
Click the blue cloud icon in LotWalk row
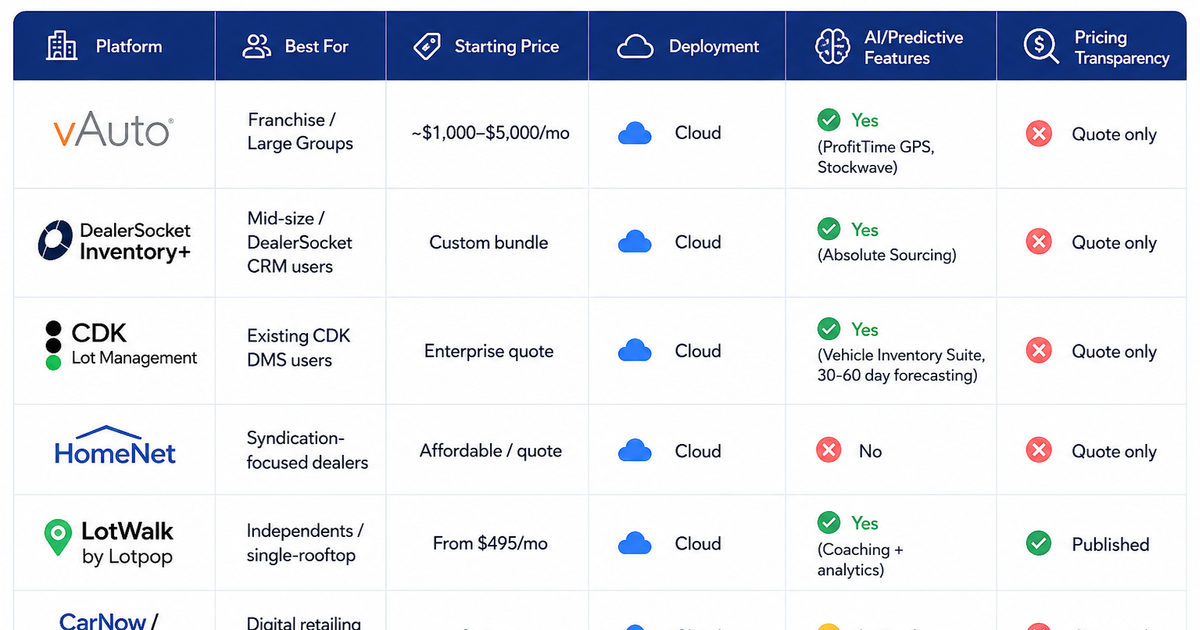pos(635,544)
